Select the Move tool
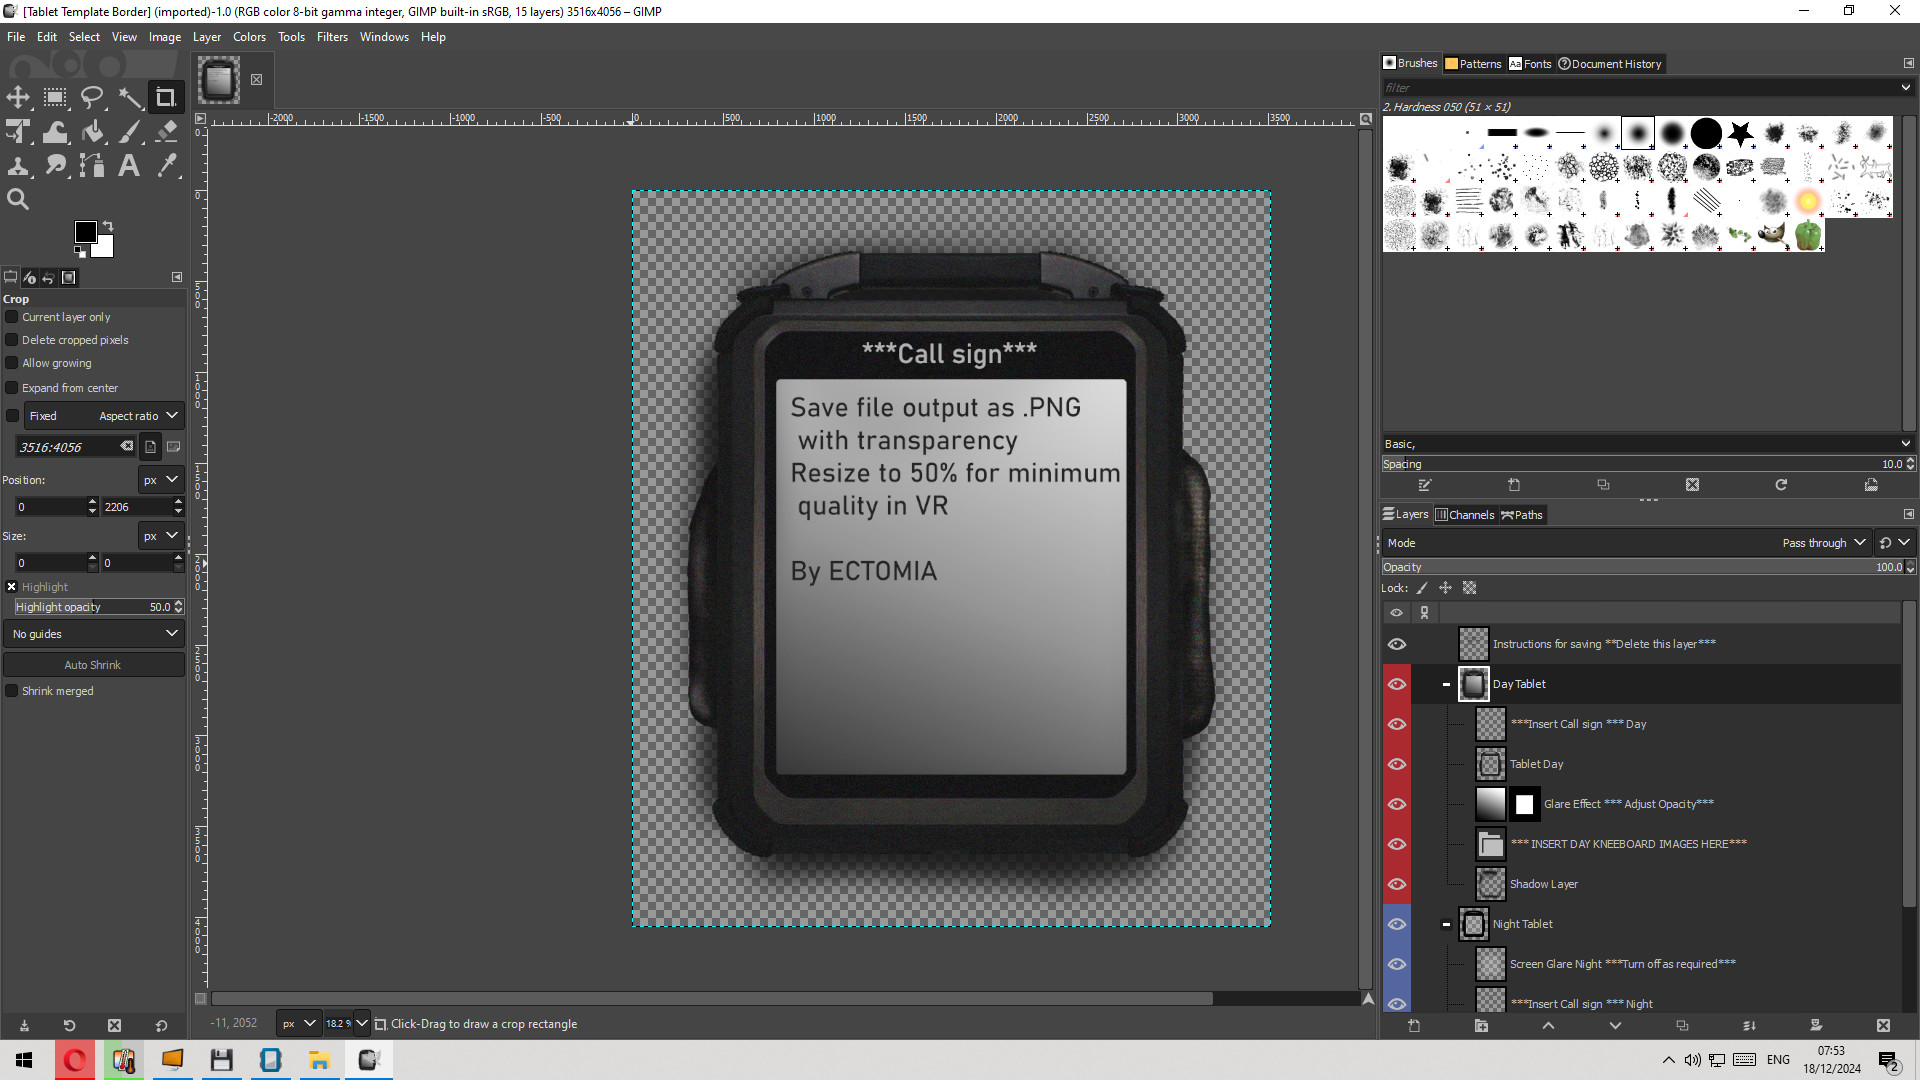This screenshot has height=1080, width=1920. pos(18,97)
